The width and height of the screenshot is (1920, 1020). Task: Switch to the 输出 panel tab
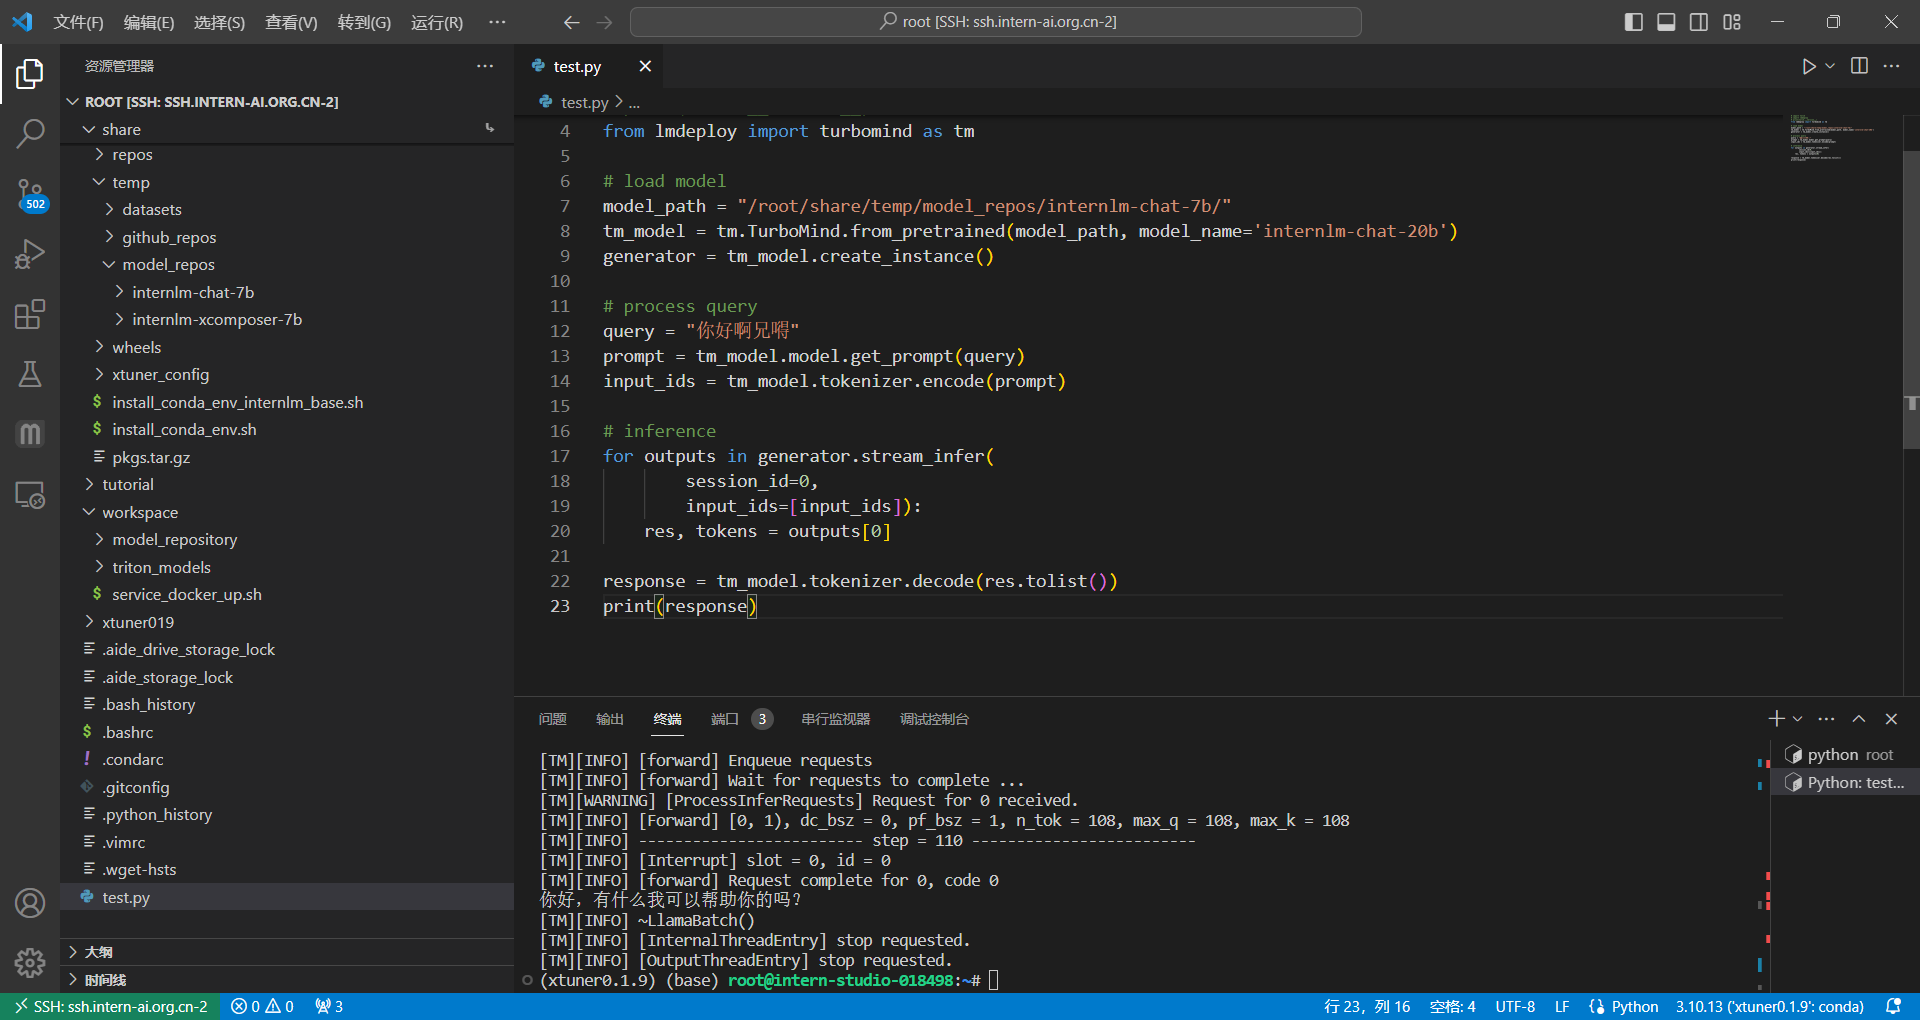(609, 719)
